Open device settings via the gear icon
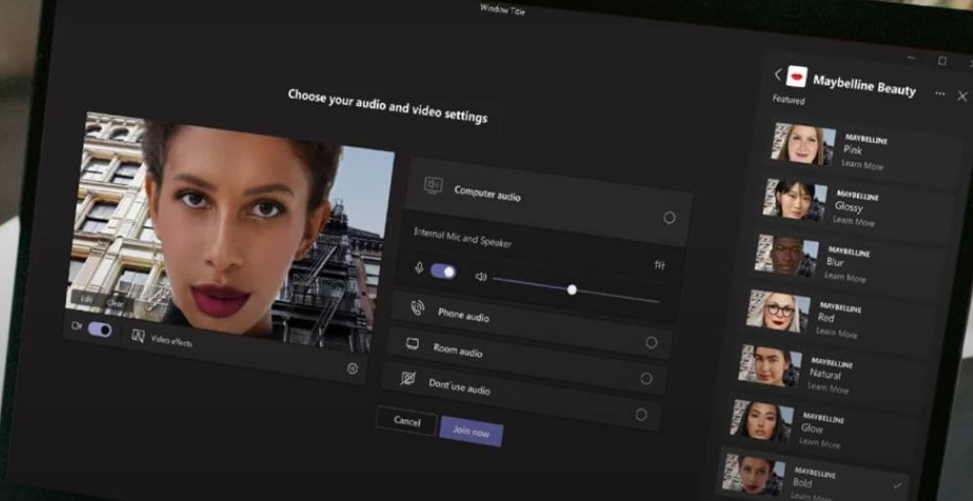 click(x=352, y=369)
